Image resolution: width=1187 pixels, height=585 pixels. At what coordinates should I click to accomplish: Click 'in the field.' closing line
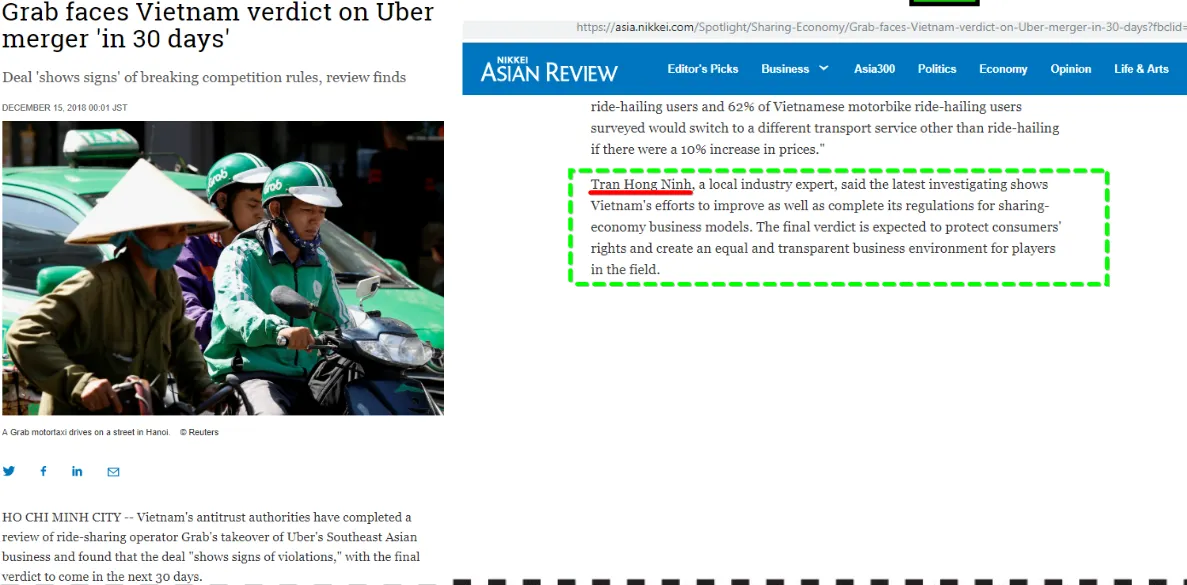click(x=625, y=269)
